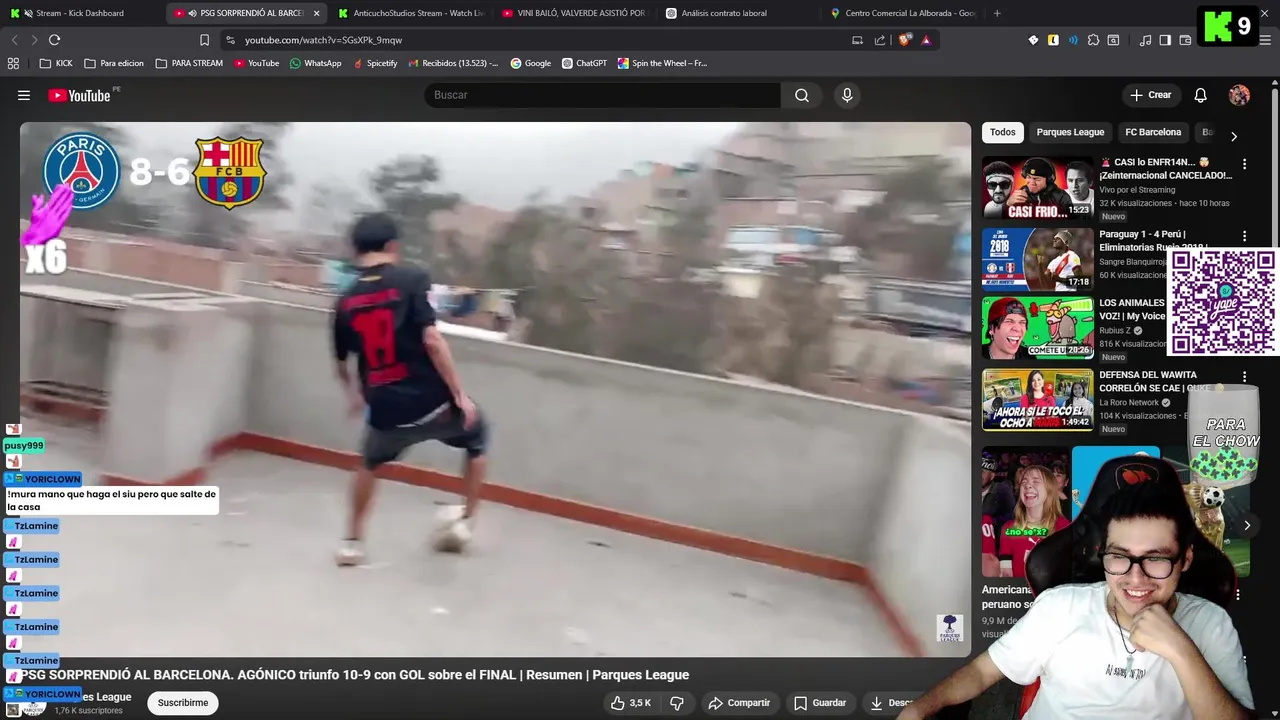Toggle the browser sidebar panel
Viewport: 1280px width, 720px height.
pos(1165,40)
